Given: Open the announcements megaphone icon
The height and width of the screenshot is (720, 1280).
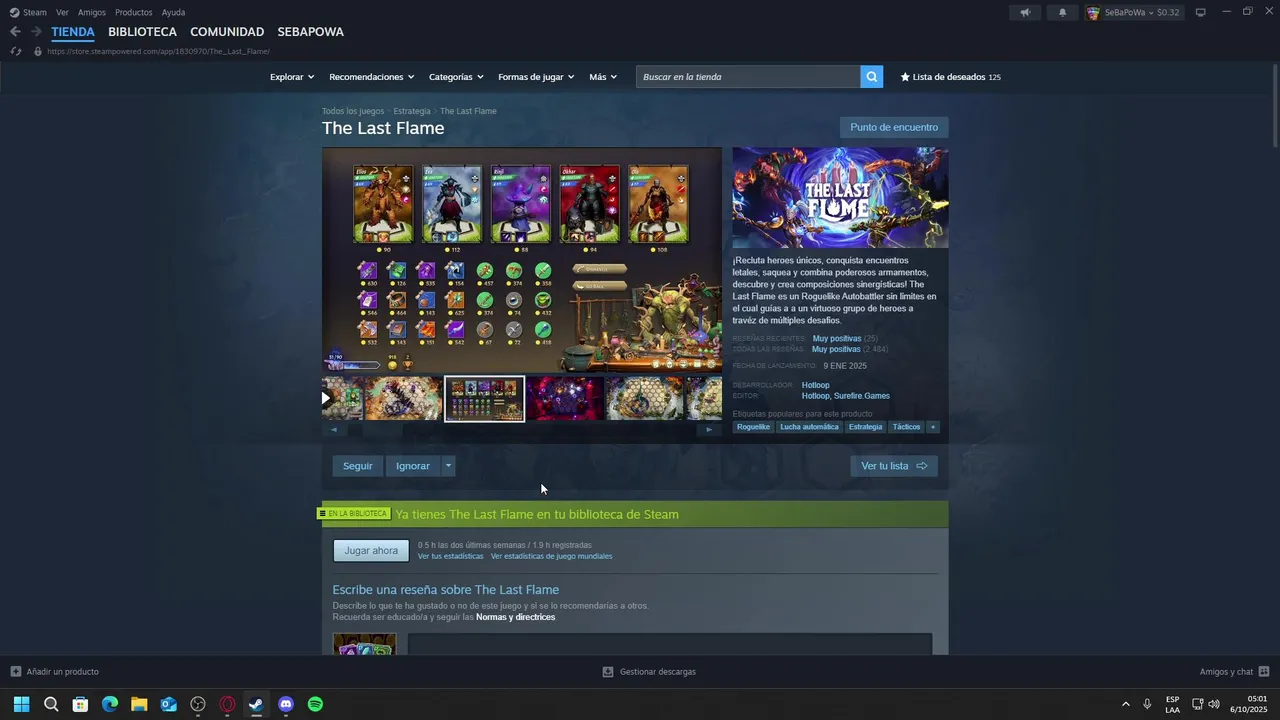Looking at the screenshot, I should click(1025, 12).
